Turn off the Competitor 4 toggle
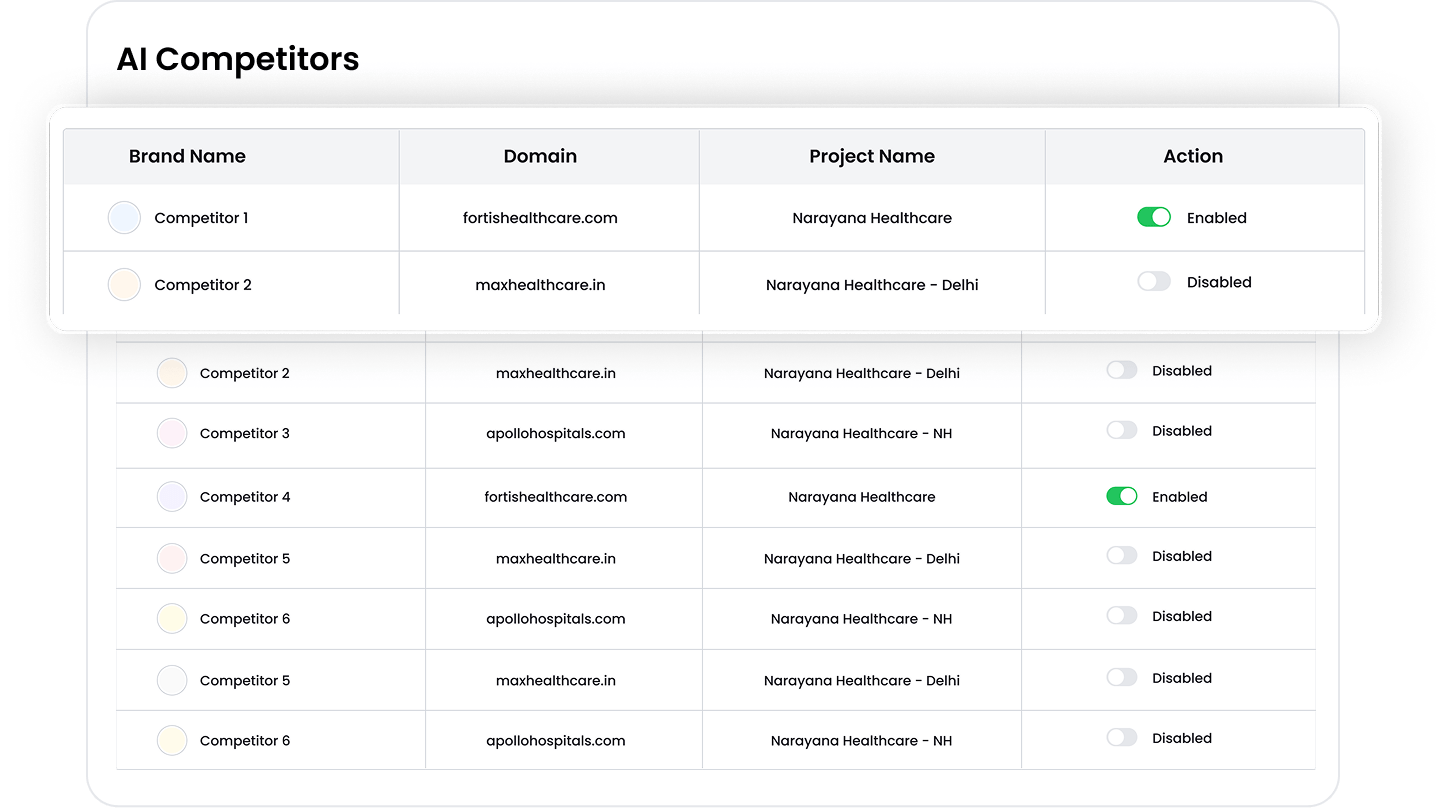Image resolution: width=1444 pixels, height=808 pixels. click(x=1121, y=497)
